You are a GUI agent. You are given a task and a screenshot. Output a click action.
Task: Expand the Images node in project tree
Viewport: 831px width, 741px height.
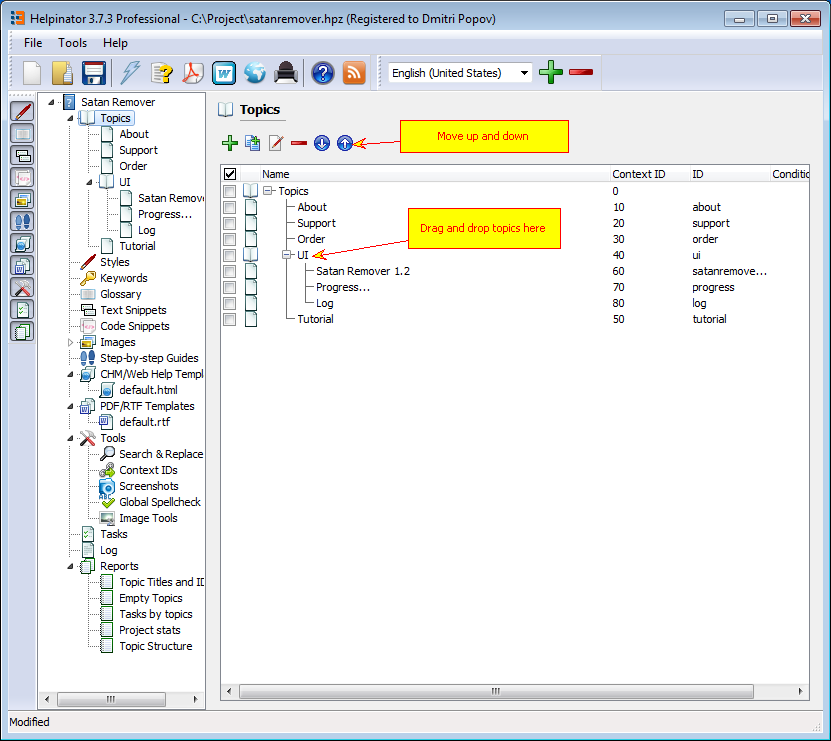[x=71, y=342]
